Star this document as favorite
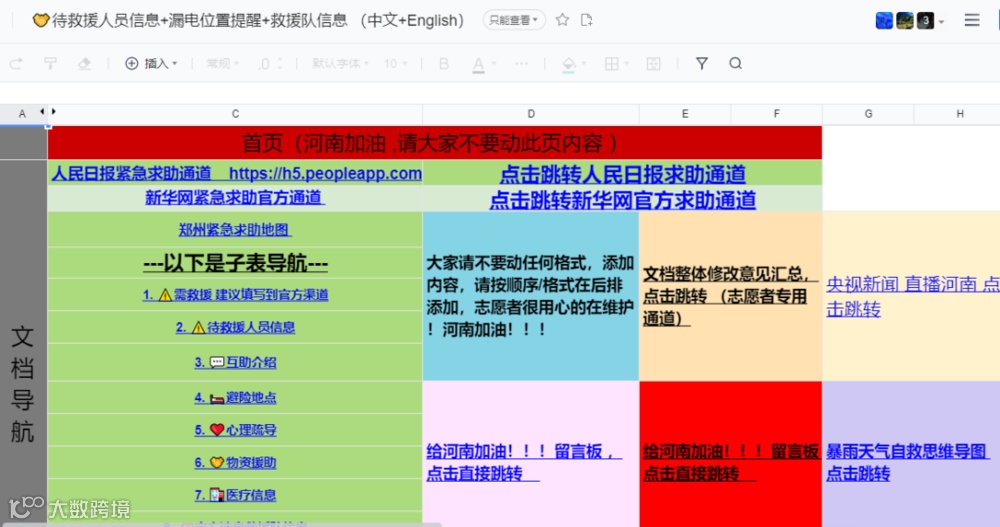Image resolution: width=1000 pixels, height=527 pixels. (562, 20)
